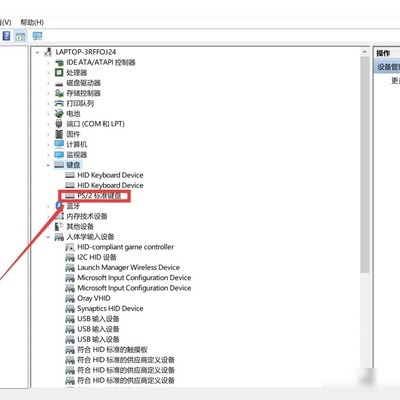
Task: Click the properties panel toolbar icon
Action: (x=20, y=36)
